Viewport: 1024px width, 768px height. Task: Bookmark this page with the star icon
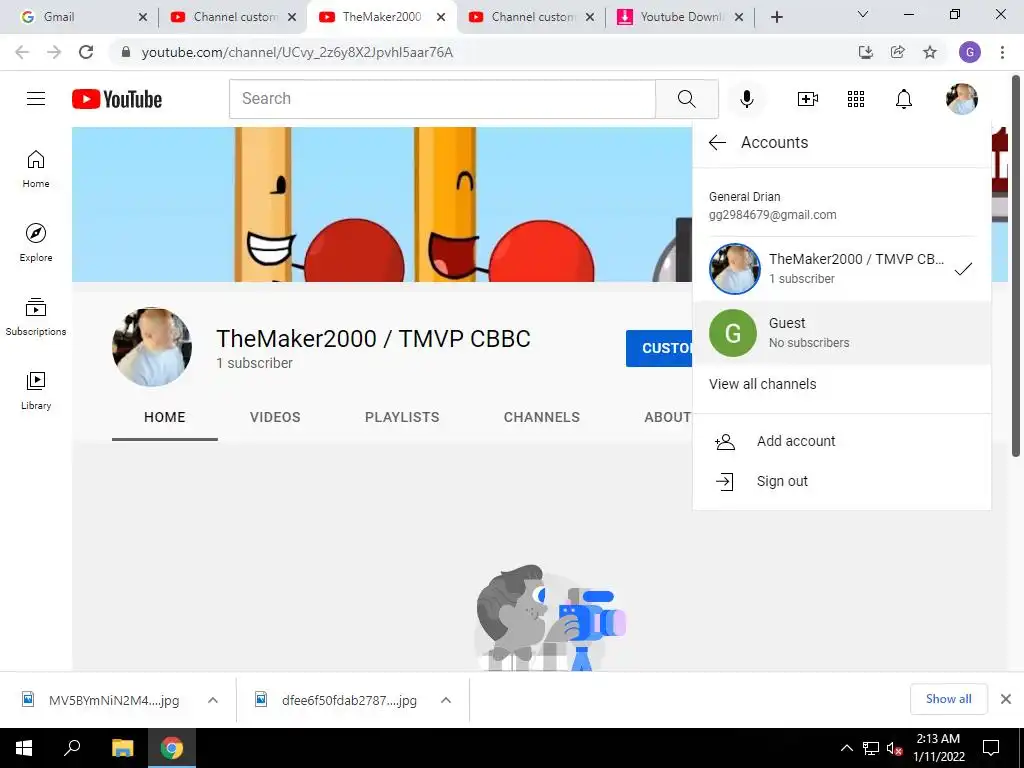(x=930, y=52)
